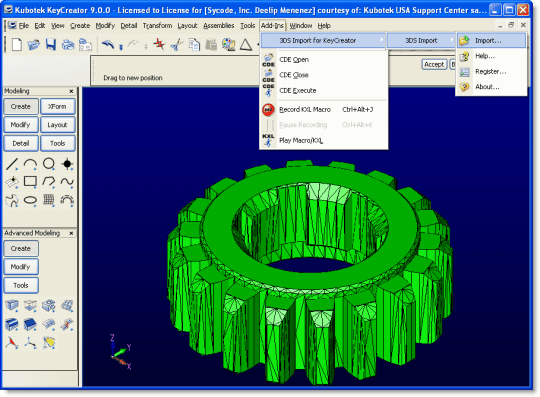The height and width of the screenshot is (397, 540).
Task: Click the Copy pages icon
Action: coord(194,45)
